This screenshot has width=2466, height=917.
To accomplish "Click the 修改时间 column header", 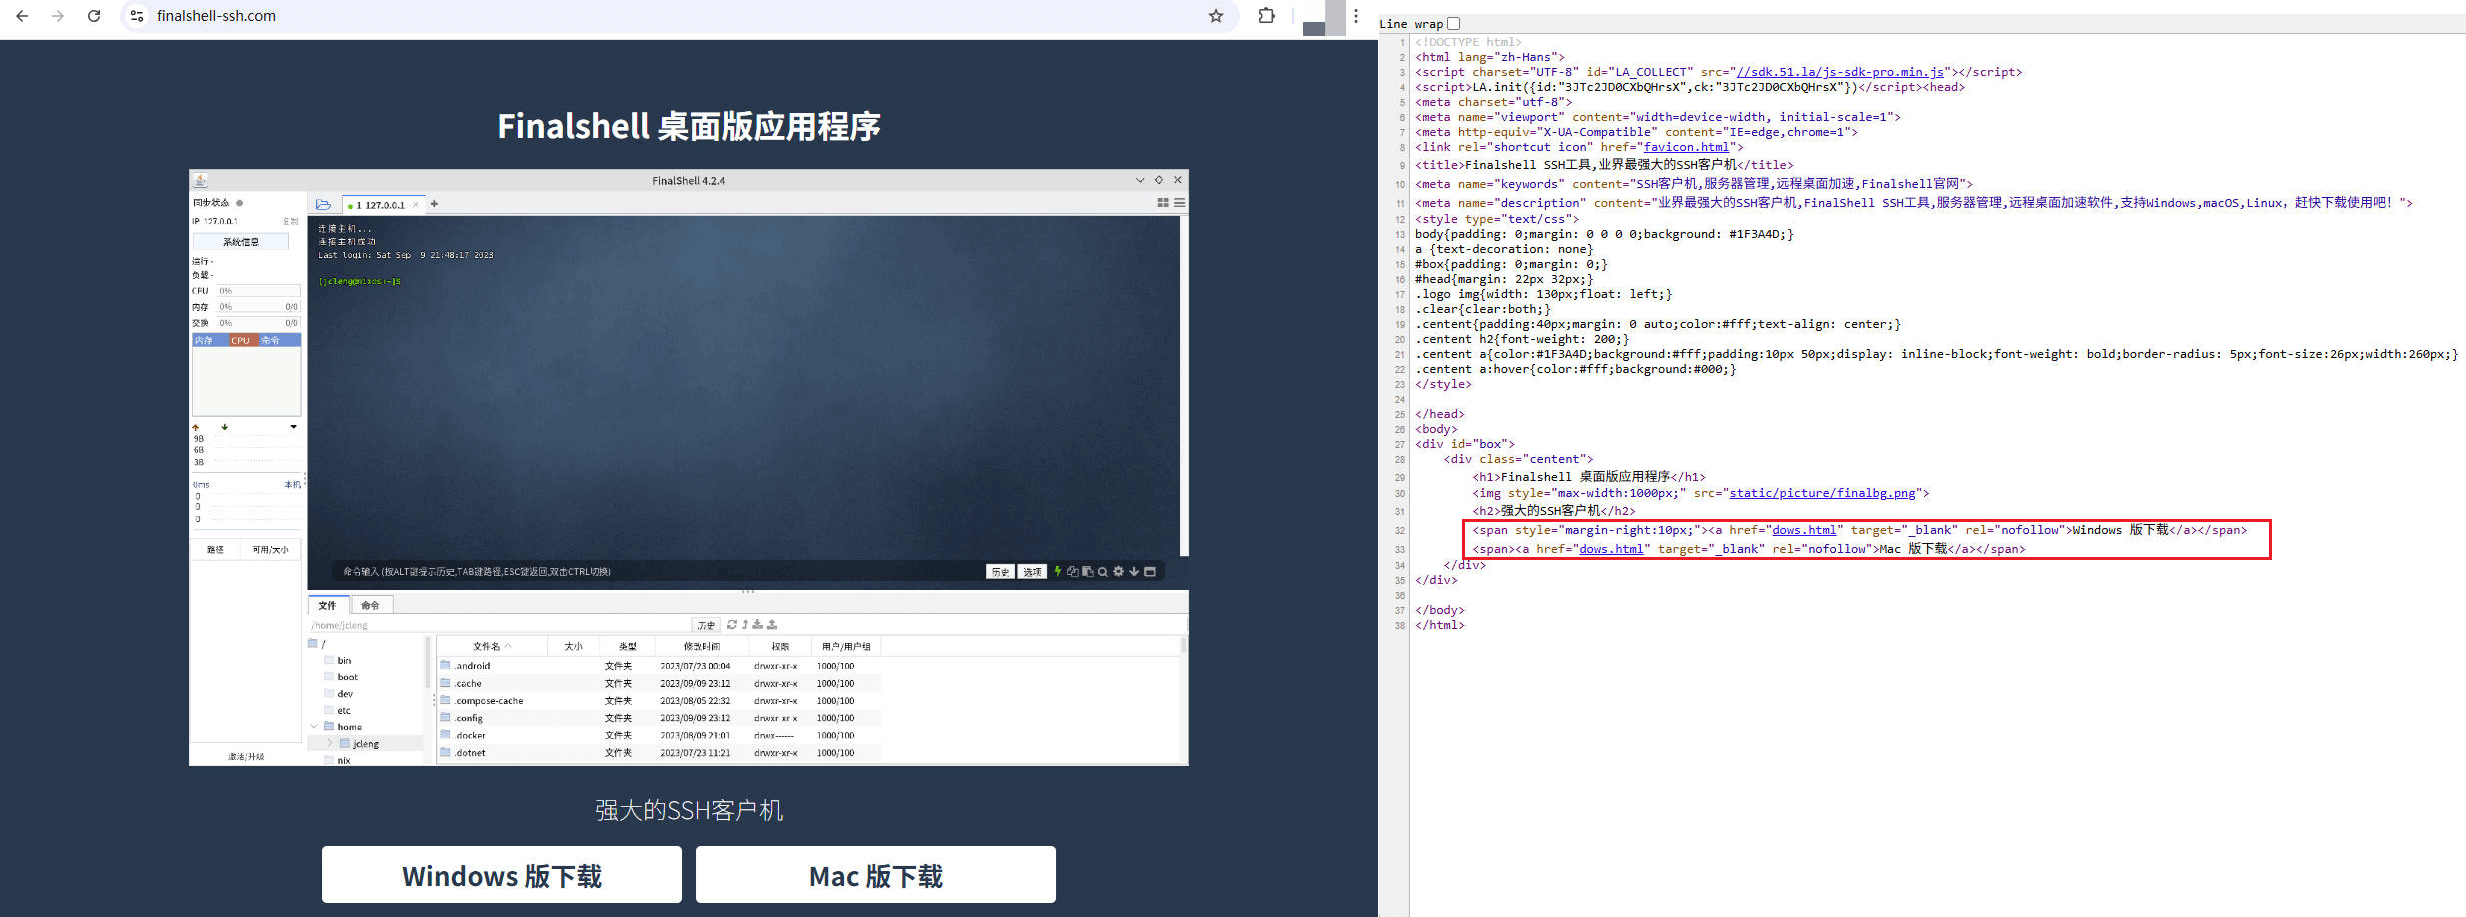I will 702,646.
